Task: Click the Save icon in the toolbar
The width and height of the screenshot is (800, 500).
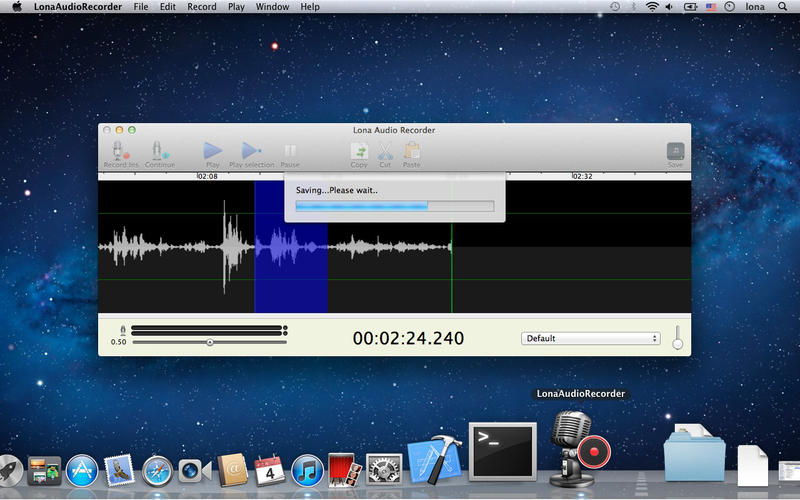Action: point(676,152)
